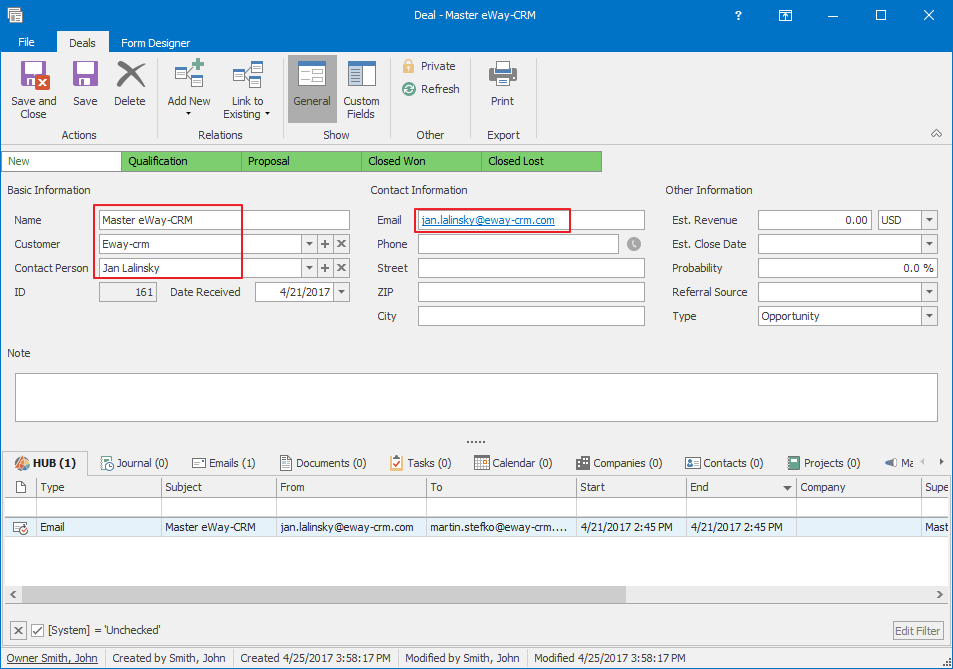Image resolution: width=953 pixels, height=669 pixels.
Task: Open the Documents (0) tab
Action: [323, 463]
